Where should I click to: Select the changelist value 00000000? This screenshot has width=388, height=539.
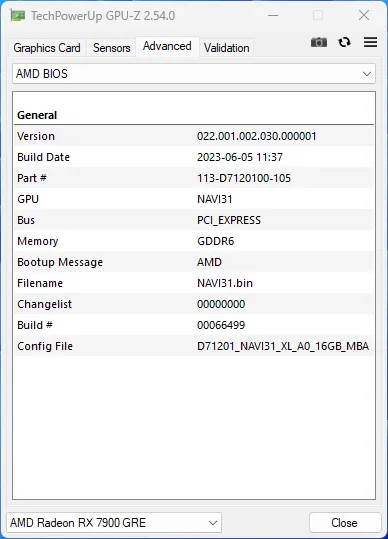[x=221, y=304]
